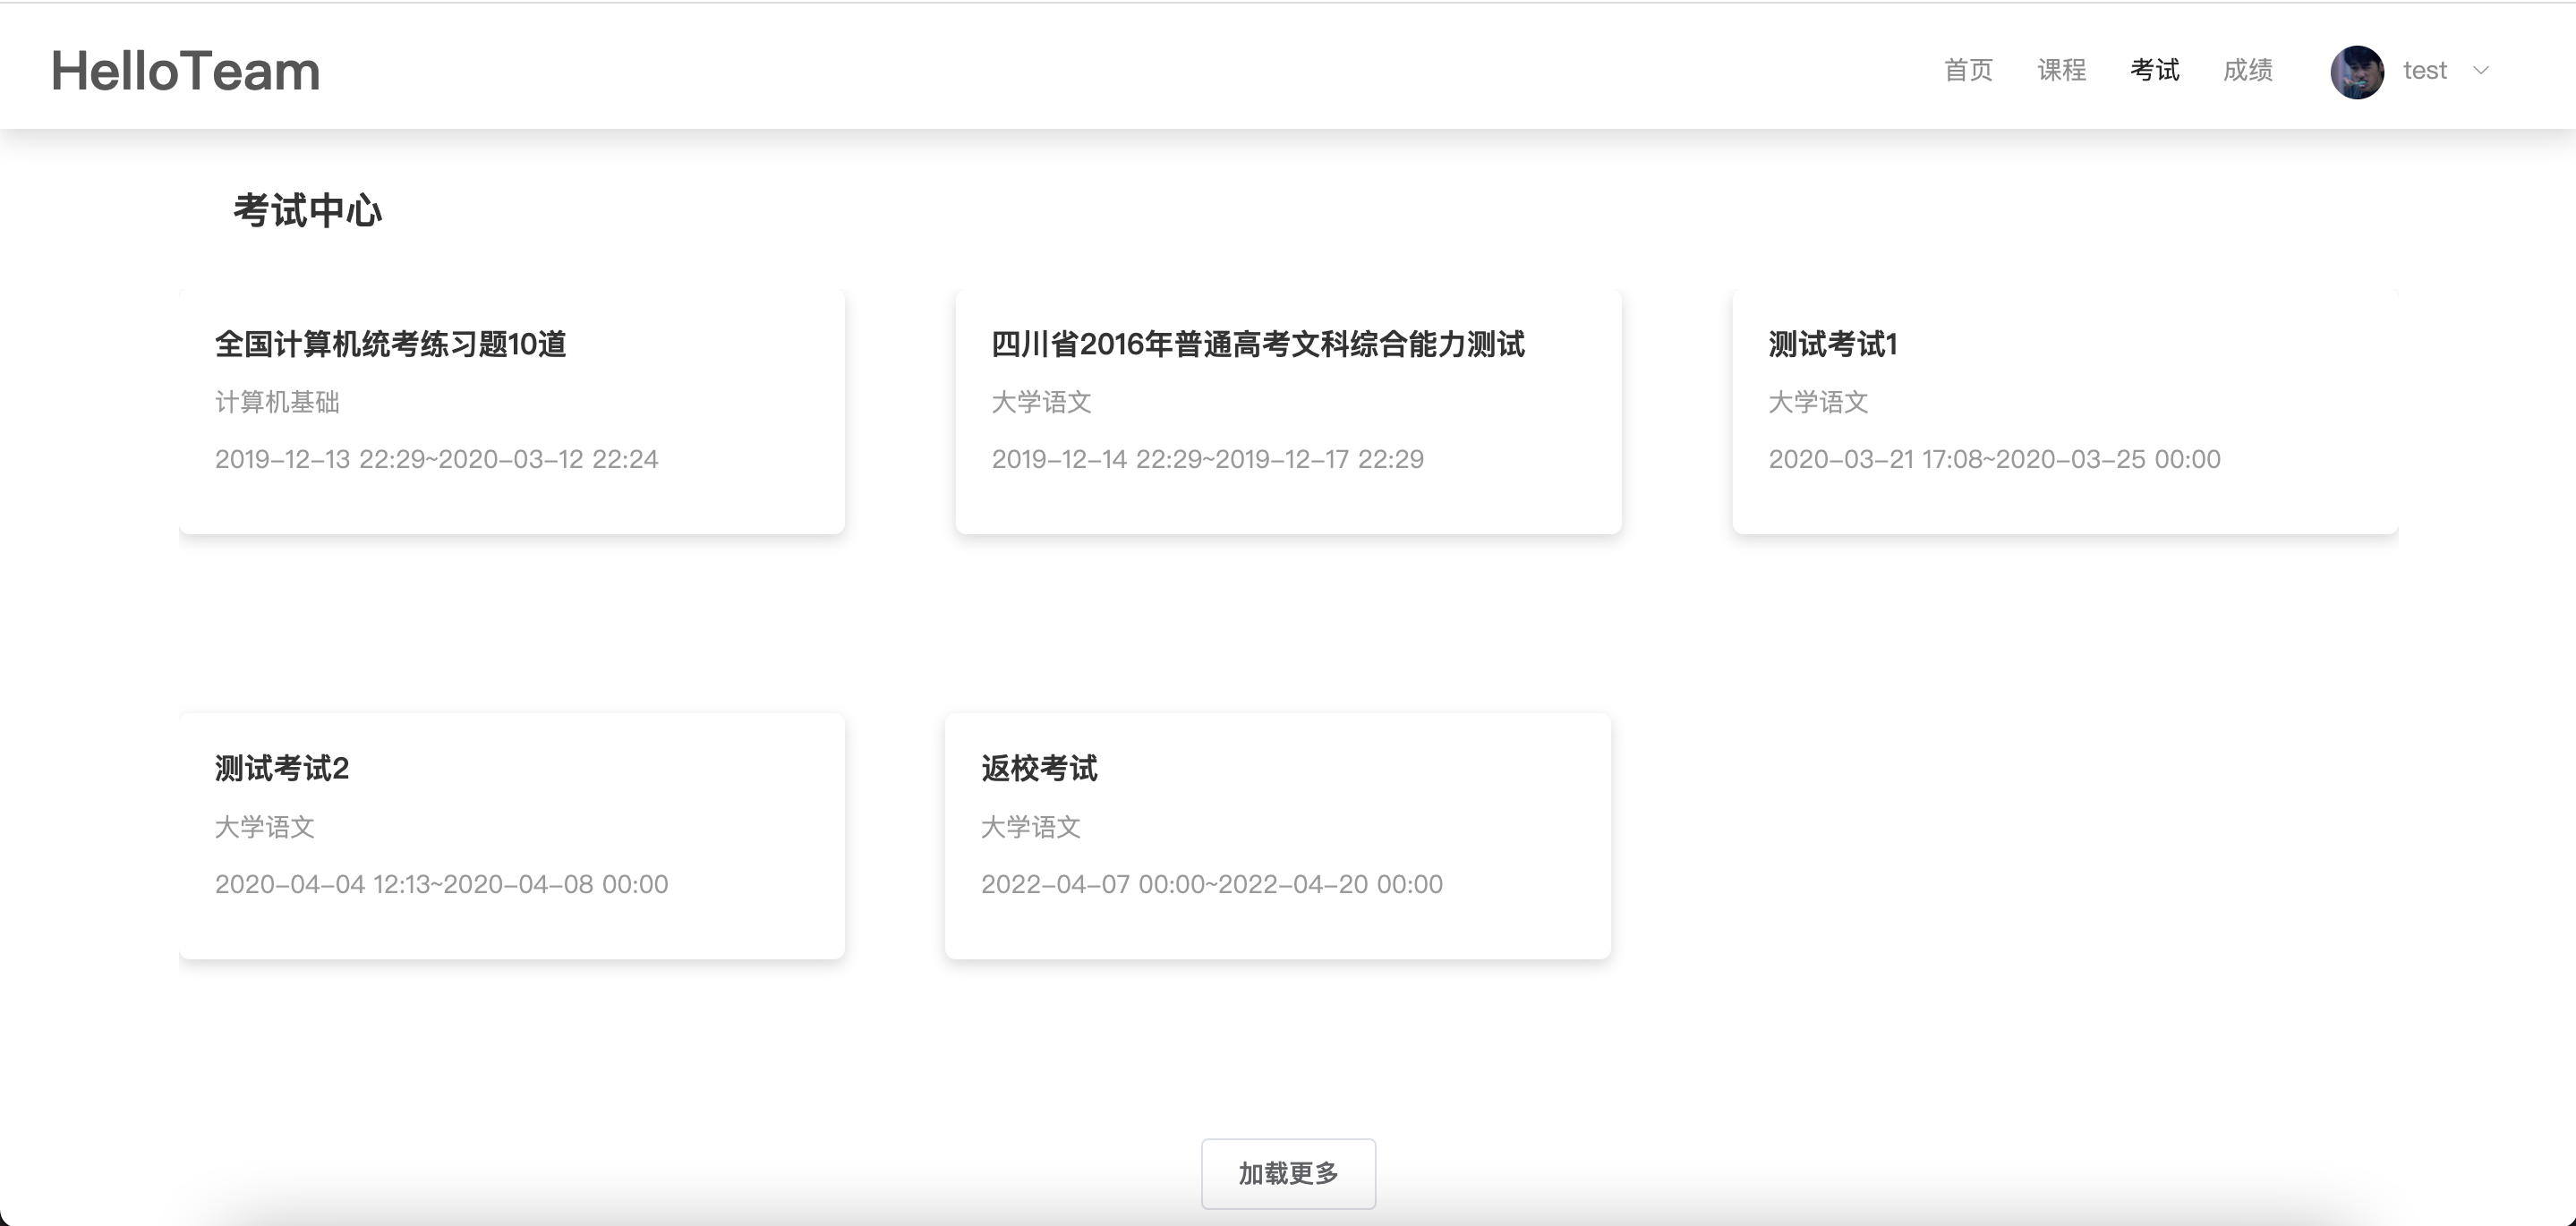Click 大学语文 under 测试考试2 card
Image resolution: width=2576 pixels, height=1226 pixels.
(x=265, y=827)
